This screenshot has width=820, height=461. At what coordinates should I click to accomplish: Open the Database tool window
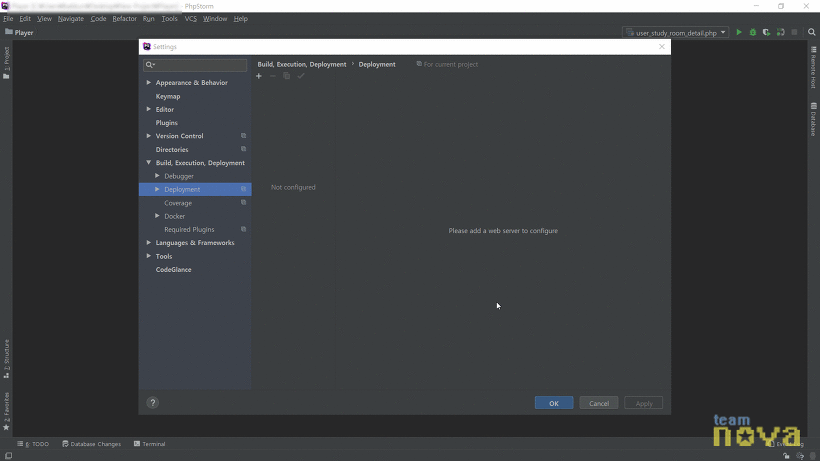point(813,119)
